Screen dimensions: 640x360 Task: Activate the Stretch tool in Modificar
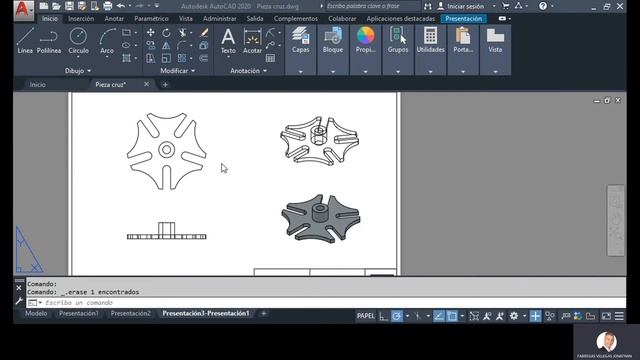click(151, 58)
